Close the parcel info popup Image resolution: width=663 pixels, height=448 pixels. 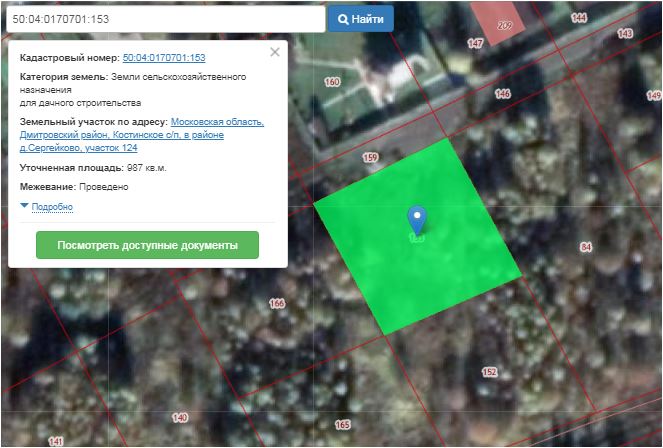pos(275,52)
